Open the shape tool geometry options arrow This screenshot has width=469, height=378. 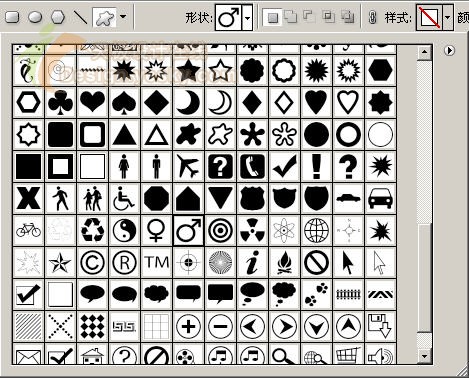[123, 17]
